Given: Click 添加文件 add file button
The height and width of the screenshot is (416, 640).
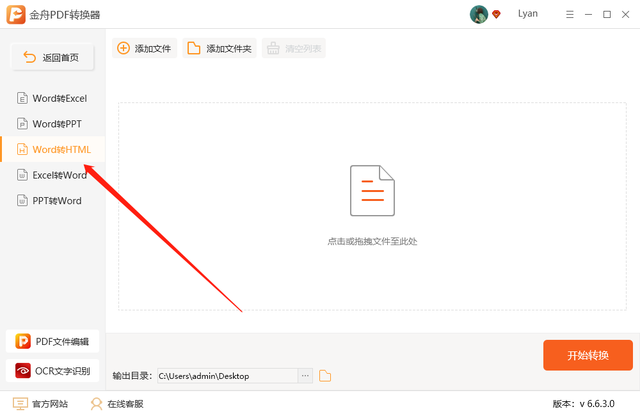Looking at the screenshot, I should (144, 48).
